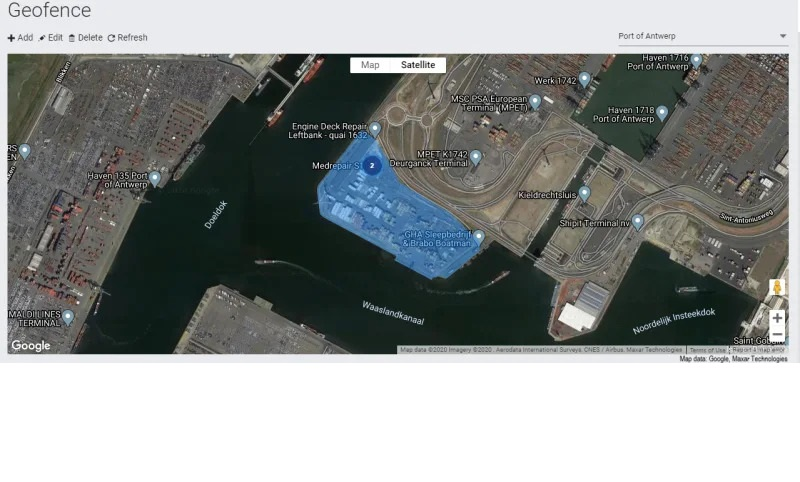Click the MPET K1742 Deurganck Terminal pin
This screenshot has width=800, height=482.
point(476,156)
